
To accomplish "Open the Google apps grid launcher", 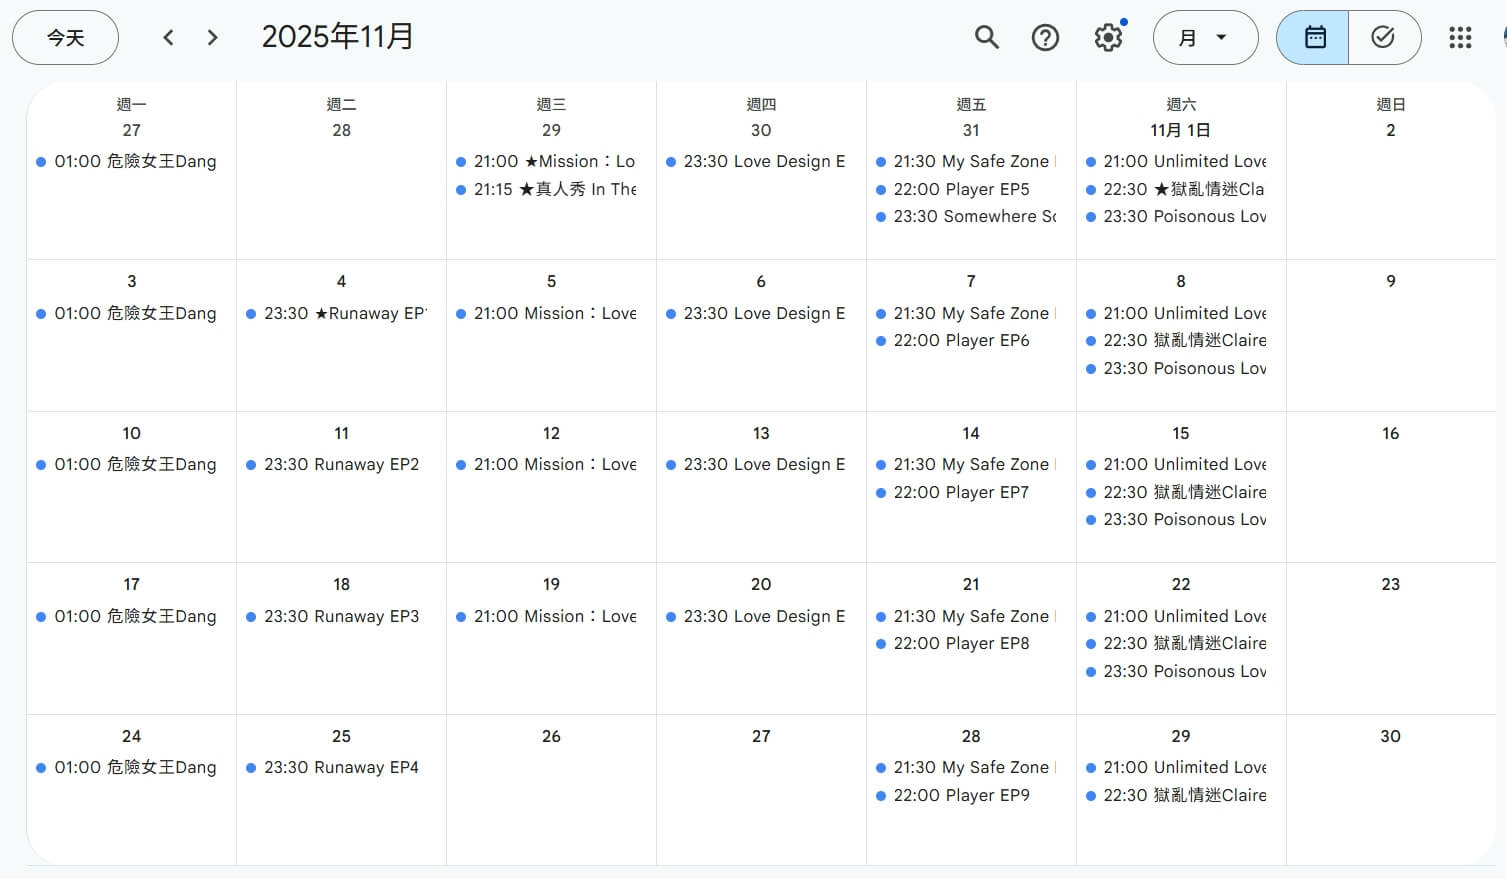I will pyautogui.click(x=1460, y=38).
